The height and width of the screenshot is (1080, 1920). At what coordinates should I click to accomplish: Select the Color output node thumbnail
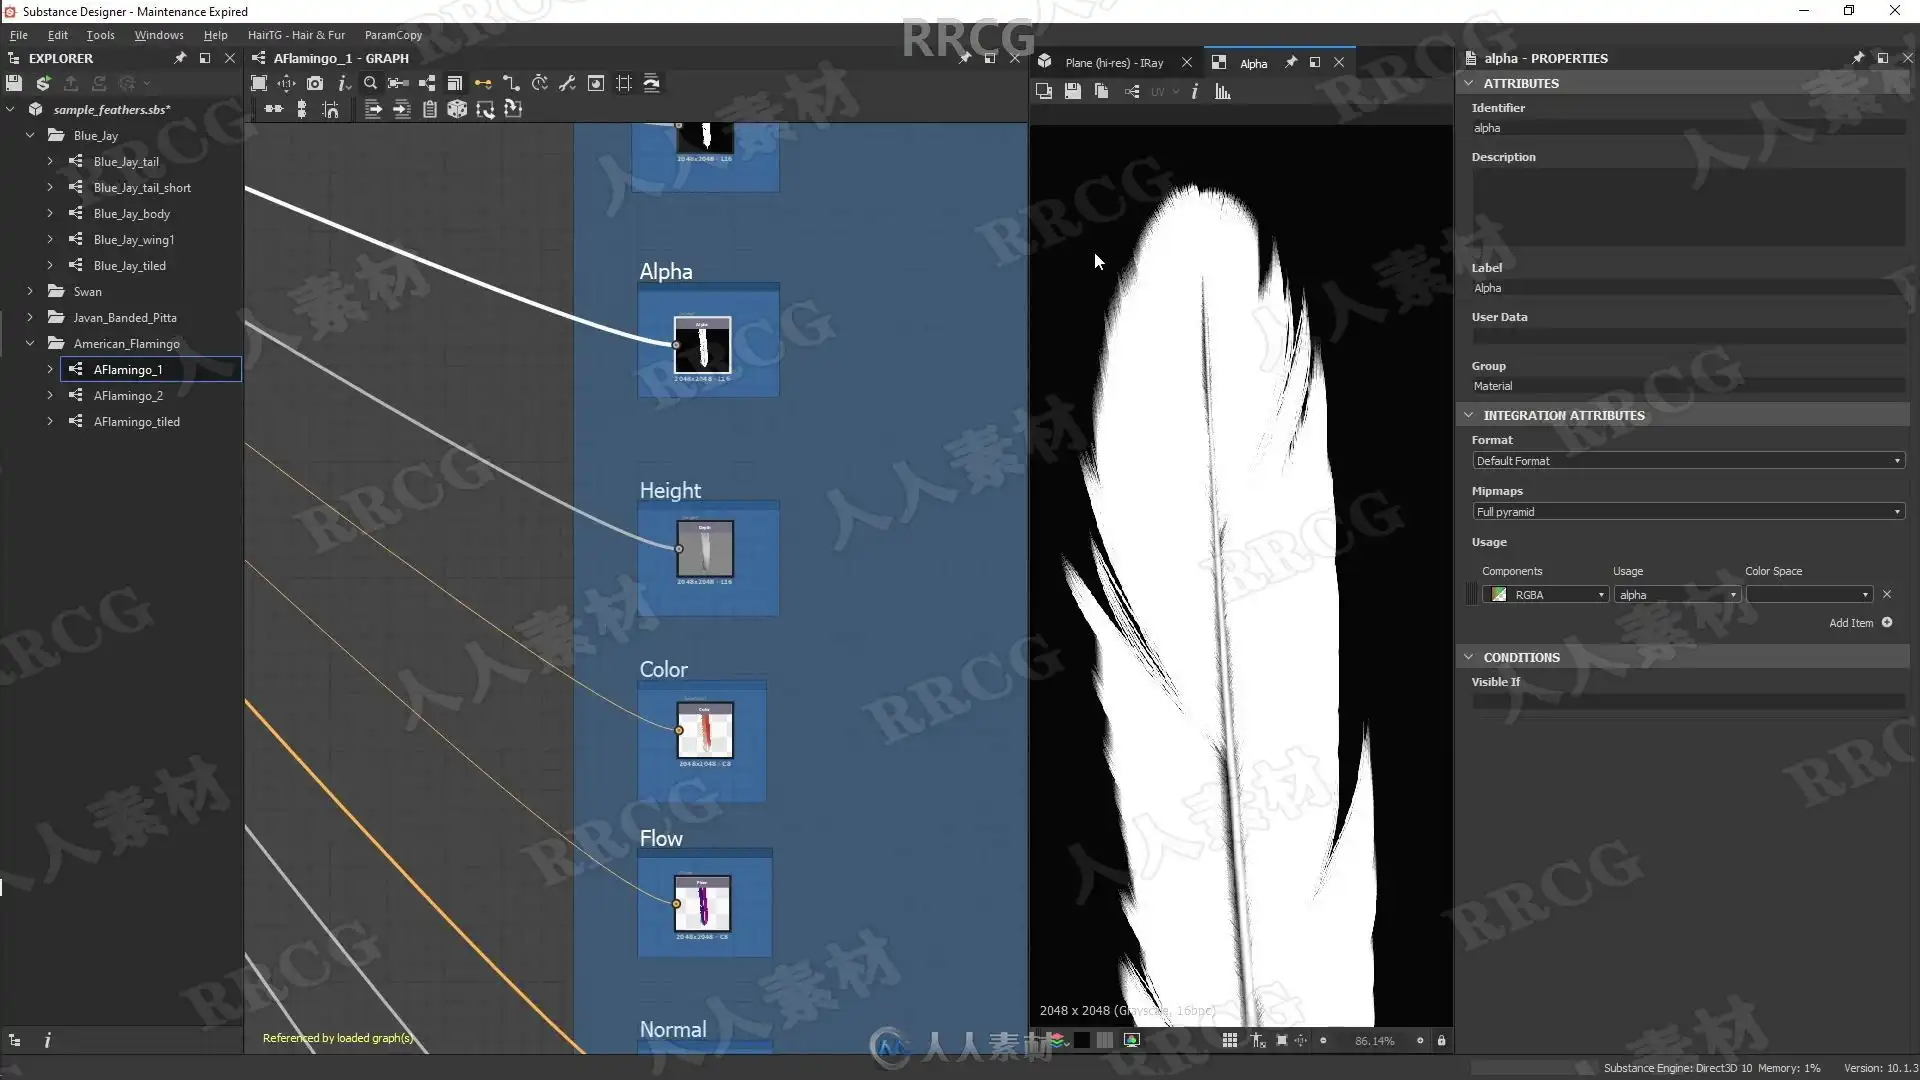pyautogui.click(x=704, y=731)
